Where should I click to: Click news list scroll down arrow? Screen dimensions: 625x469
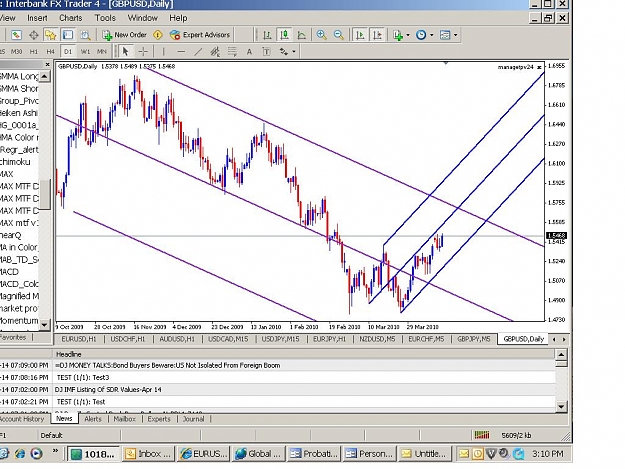pyautogui.click(x=561, y=406)
